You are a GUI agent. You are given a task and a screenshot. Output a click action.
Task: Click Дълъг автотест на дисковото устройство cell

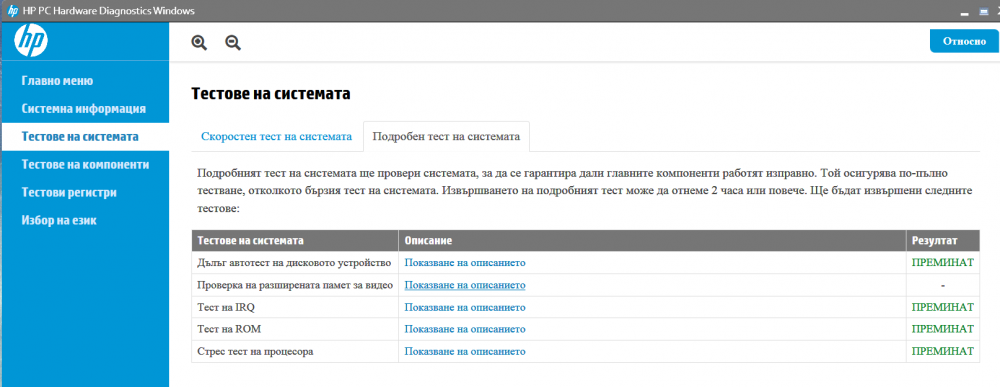(295, 262)
